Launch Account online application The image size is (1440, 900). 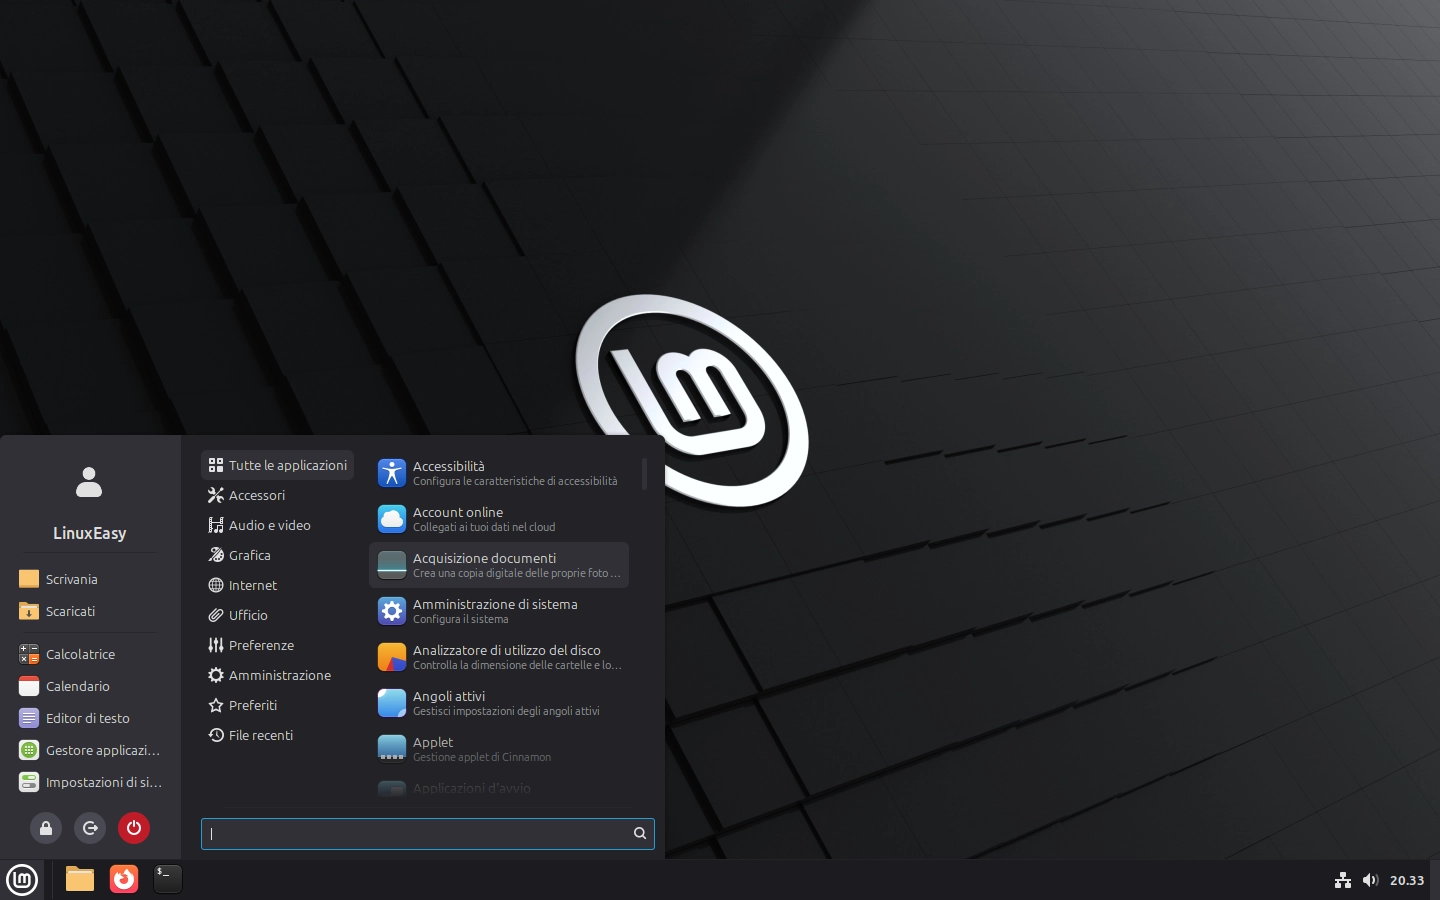(x=499, y=519)
